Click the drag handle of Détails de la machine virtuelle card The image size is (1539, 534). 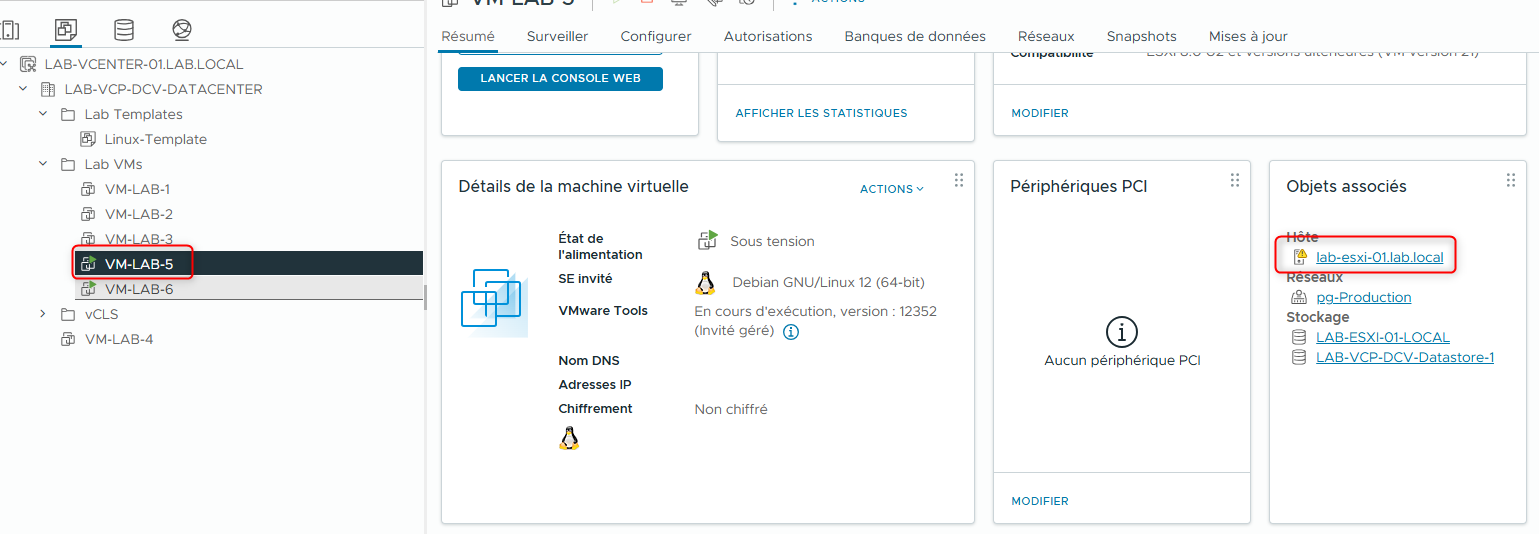point(959,181)
